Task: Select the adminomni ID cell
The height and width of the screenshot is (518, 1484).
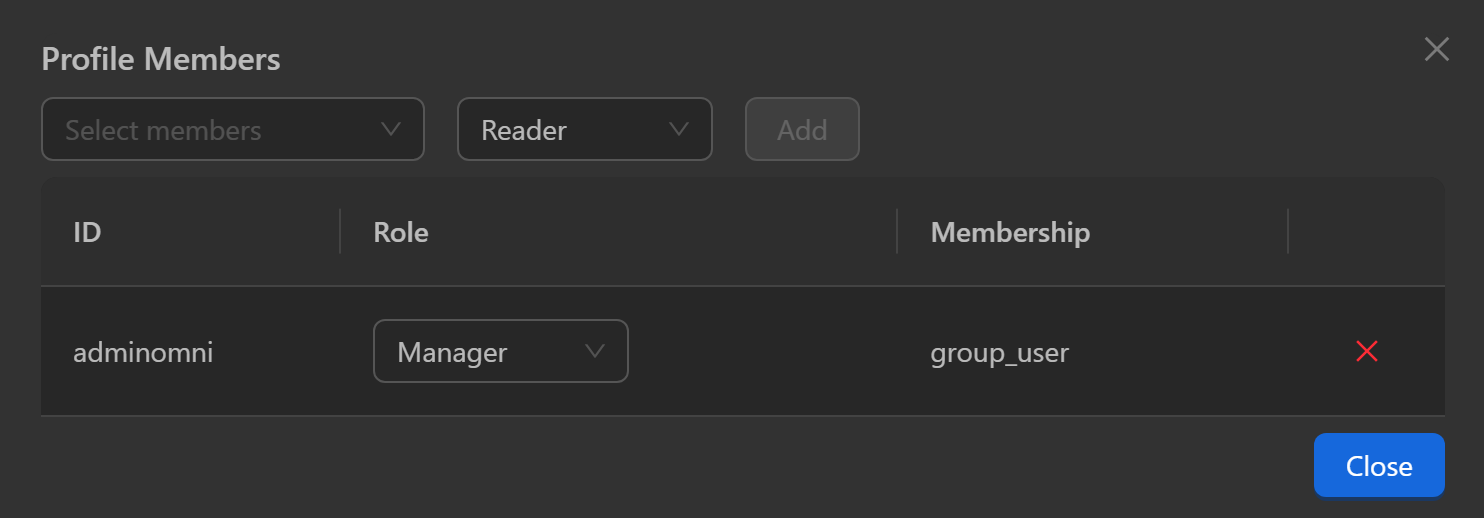Action: 143,353
